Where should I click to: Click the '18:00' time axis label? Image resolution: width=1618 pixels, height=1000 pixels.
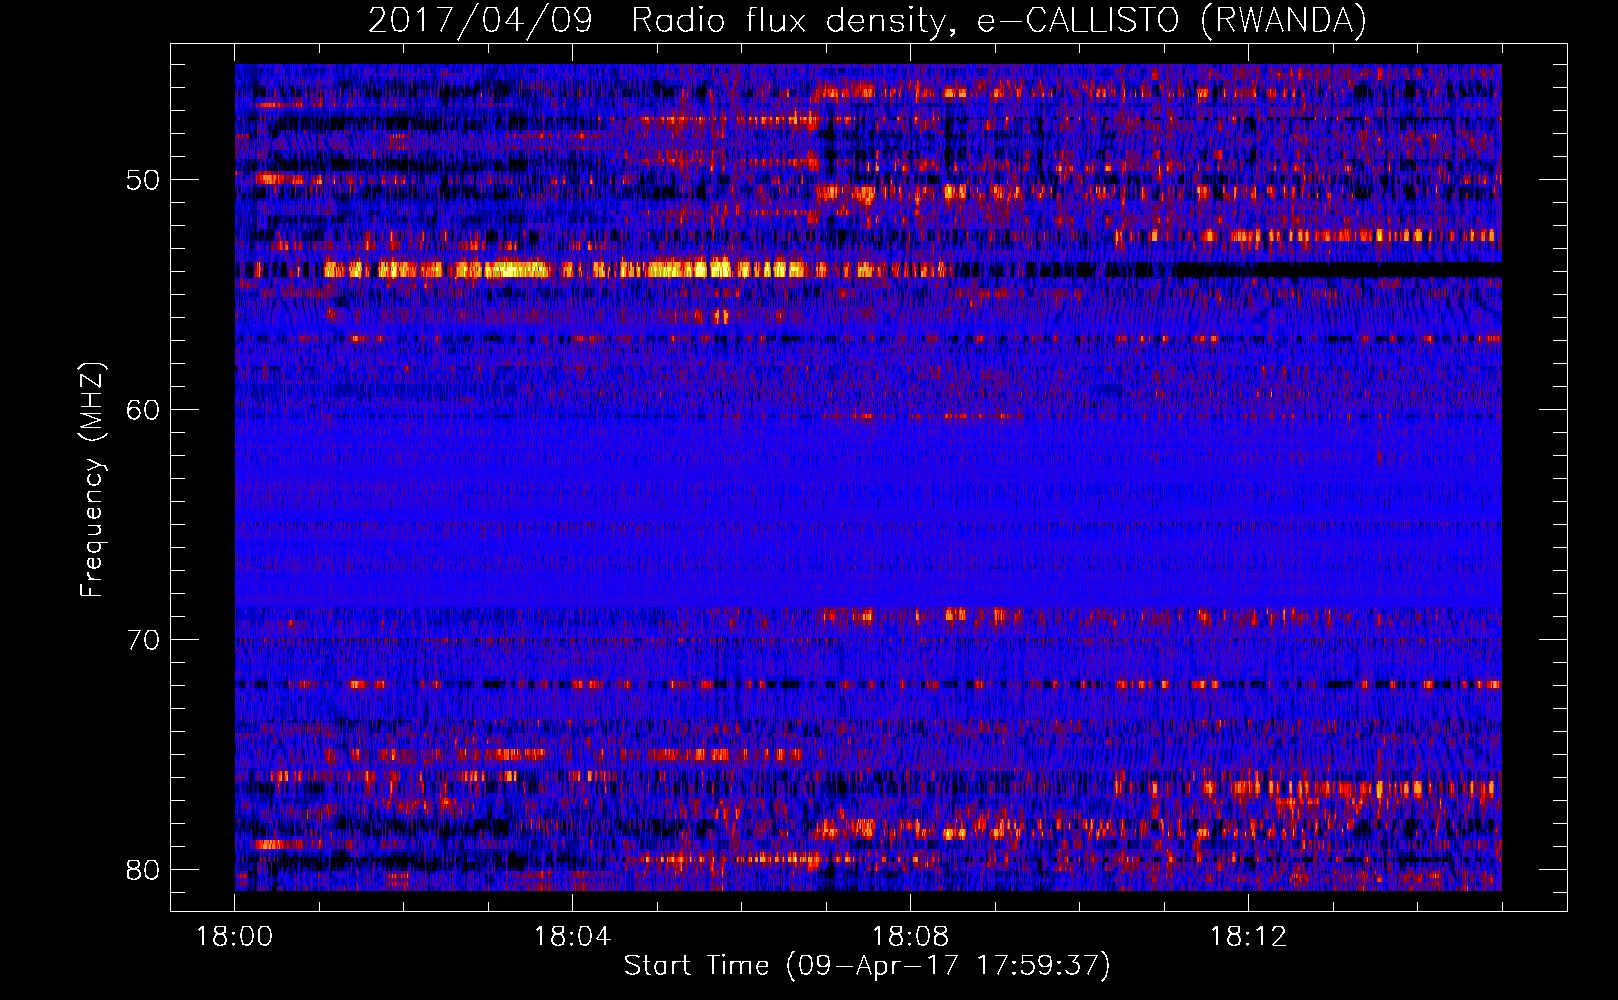[x=234, y=937]
